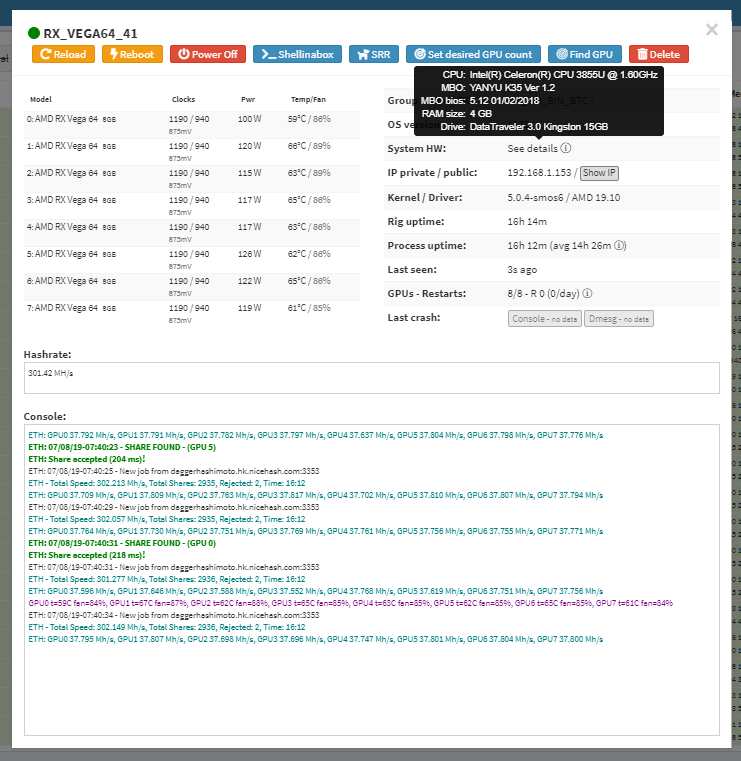Open the Dmesg - no data button
The height and width of the screenshot is (761, 741).
click(619, 319)
